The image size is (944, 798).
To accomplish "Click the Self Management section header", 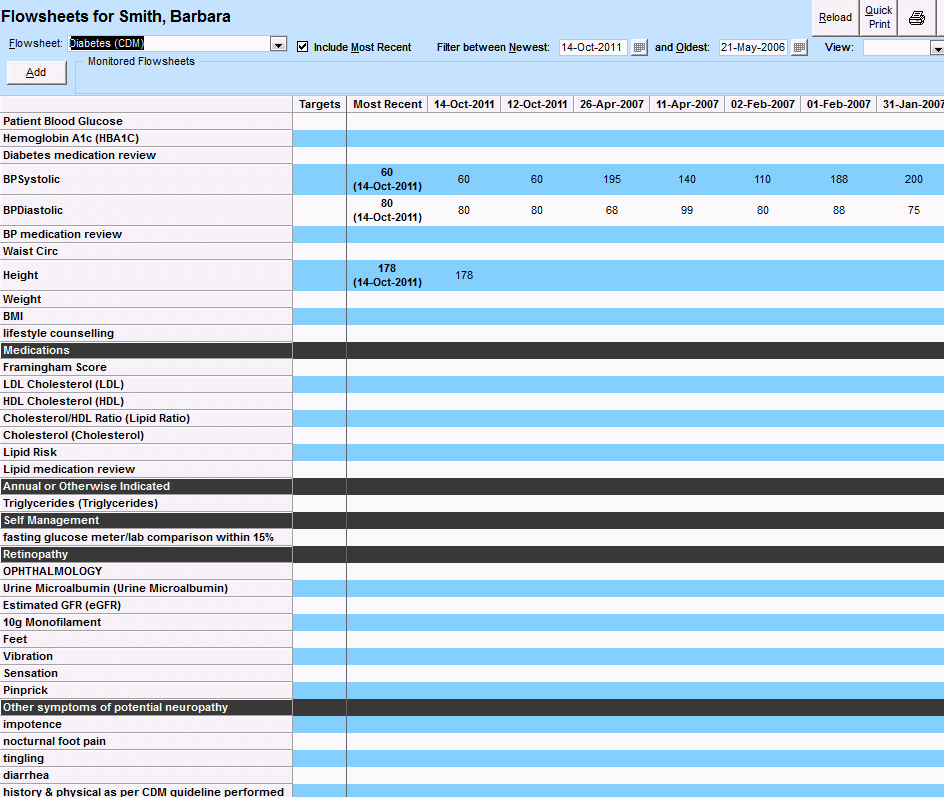I will (146, 520).
